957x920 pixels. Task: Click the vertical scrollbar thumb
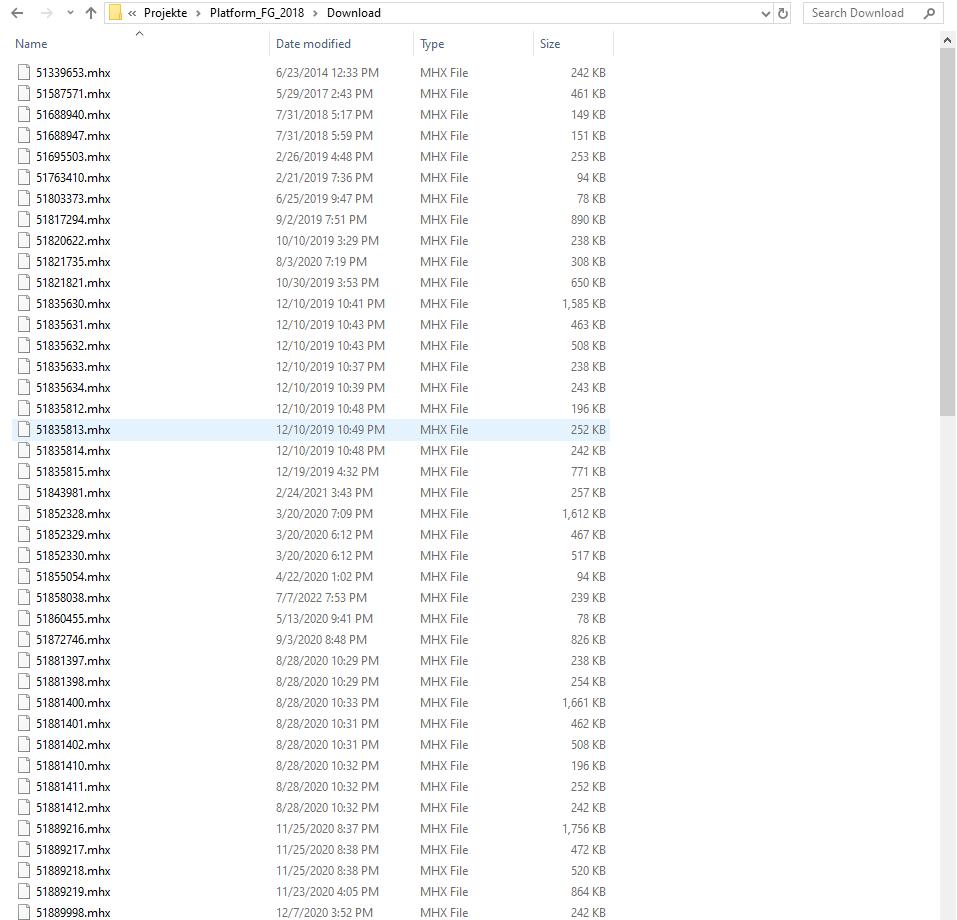[x=948, y=230]
